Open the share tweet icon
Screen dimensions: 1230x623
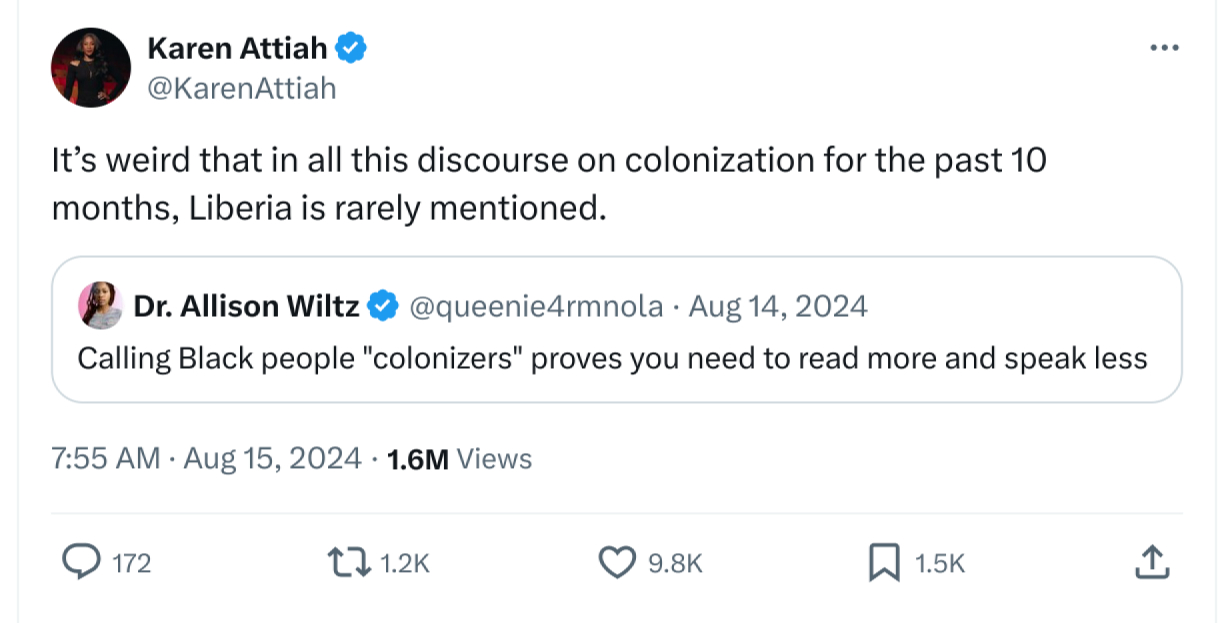(x=1152, y=563)
